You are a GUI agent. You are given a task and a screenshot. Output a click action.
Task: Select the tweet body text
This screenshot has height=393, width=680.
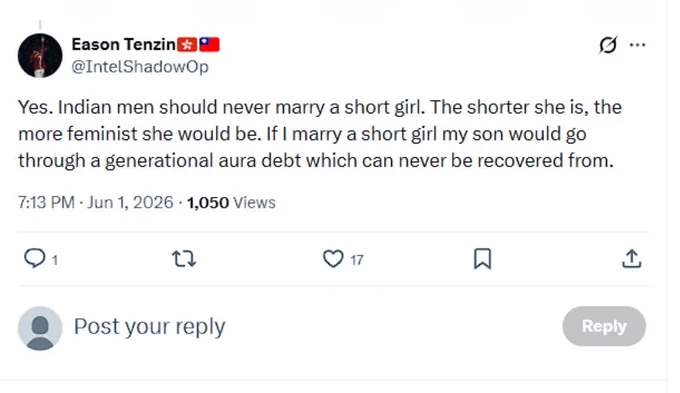click(320, 134)
